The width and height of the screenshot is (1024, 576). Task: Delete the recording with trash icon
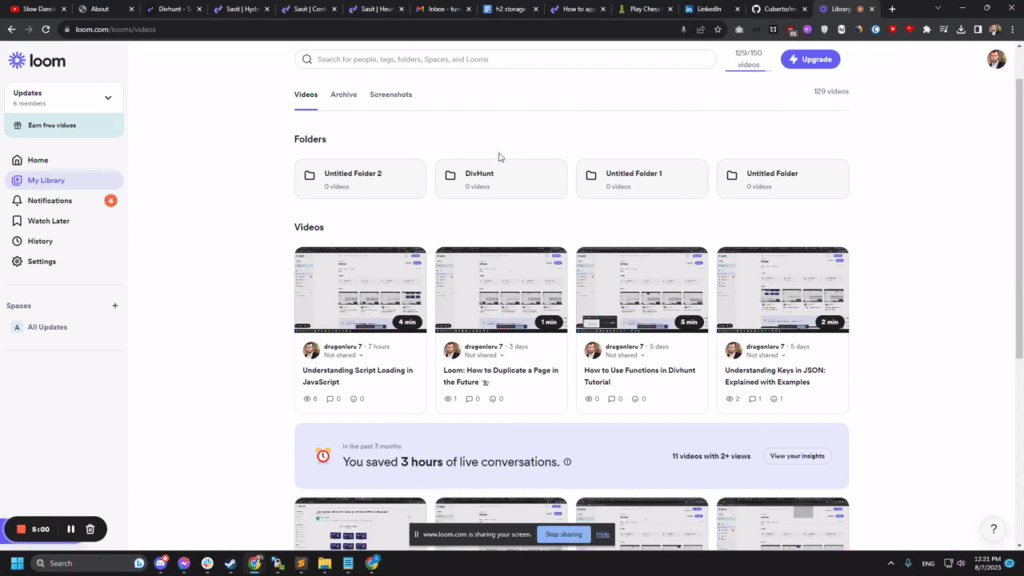pos(90,529)
